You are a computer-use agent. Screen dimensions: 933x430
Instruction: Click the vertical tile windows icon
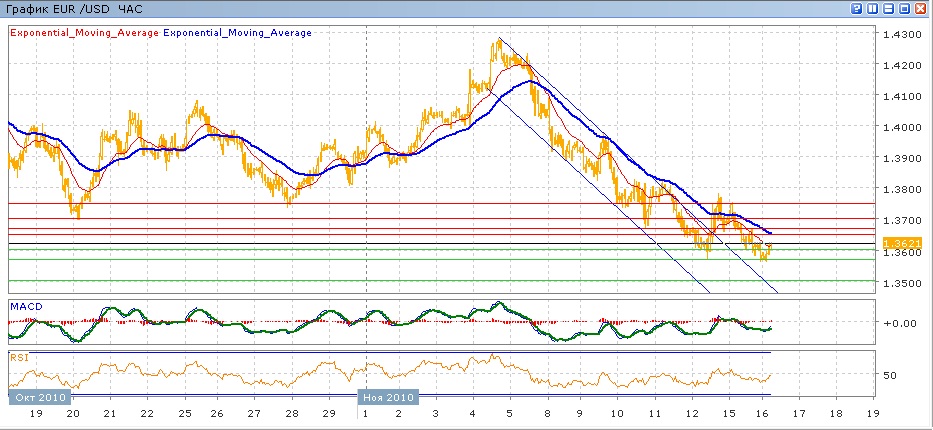873,8
